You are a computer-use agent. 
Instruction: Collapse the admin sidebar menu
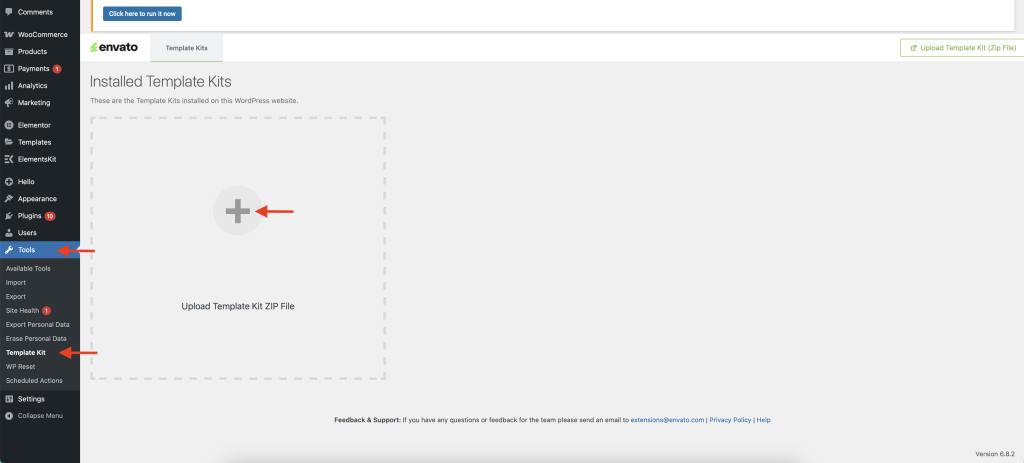tap(40, 415)
